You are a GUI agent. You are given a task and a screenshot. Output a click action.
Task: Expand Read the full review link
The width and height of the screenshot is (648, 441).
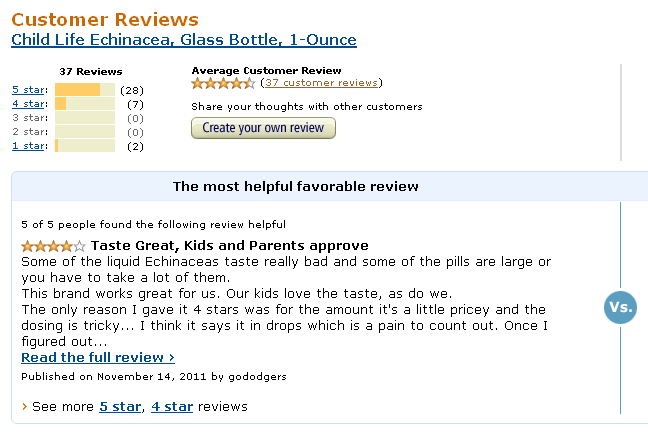[98, 358]
